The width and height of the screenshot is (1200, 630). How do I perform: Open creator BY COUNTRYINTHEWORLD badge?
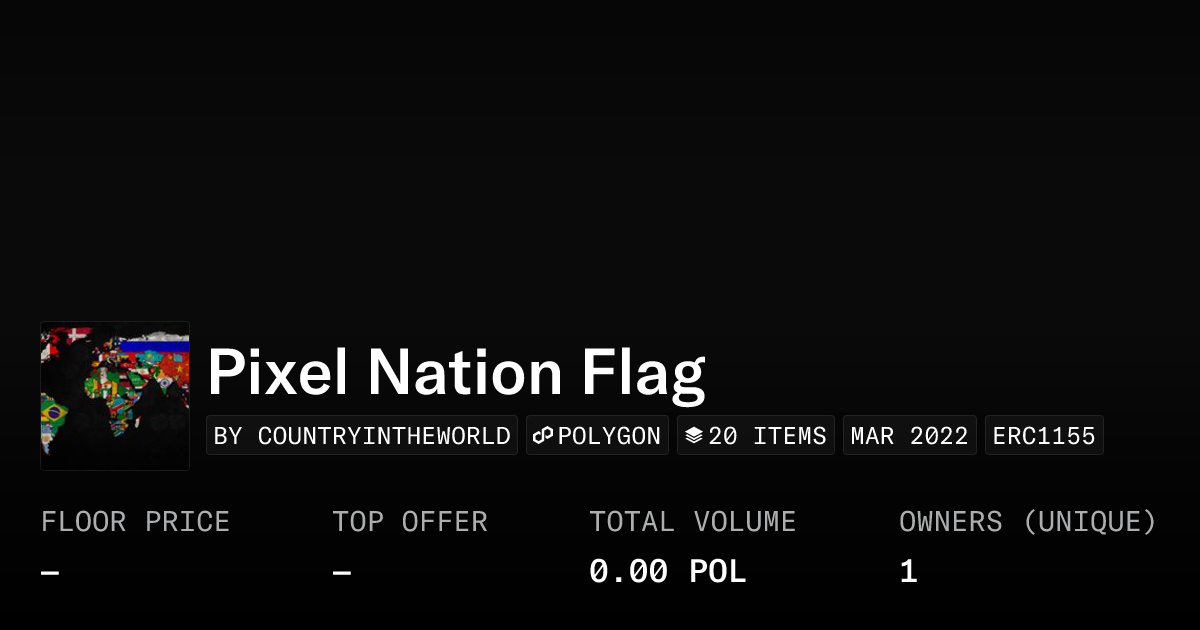(362, 436)
